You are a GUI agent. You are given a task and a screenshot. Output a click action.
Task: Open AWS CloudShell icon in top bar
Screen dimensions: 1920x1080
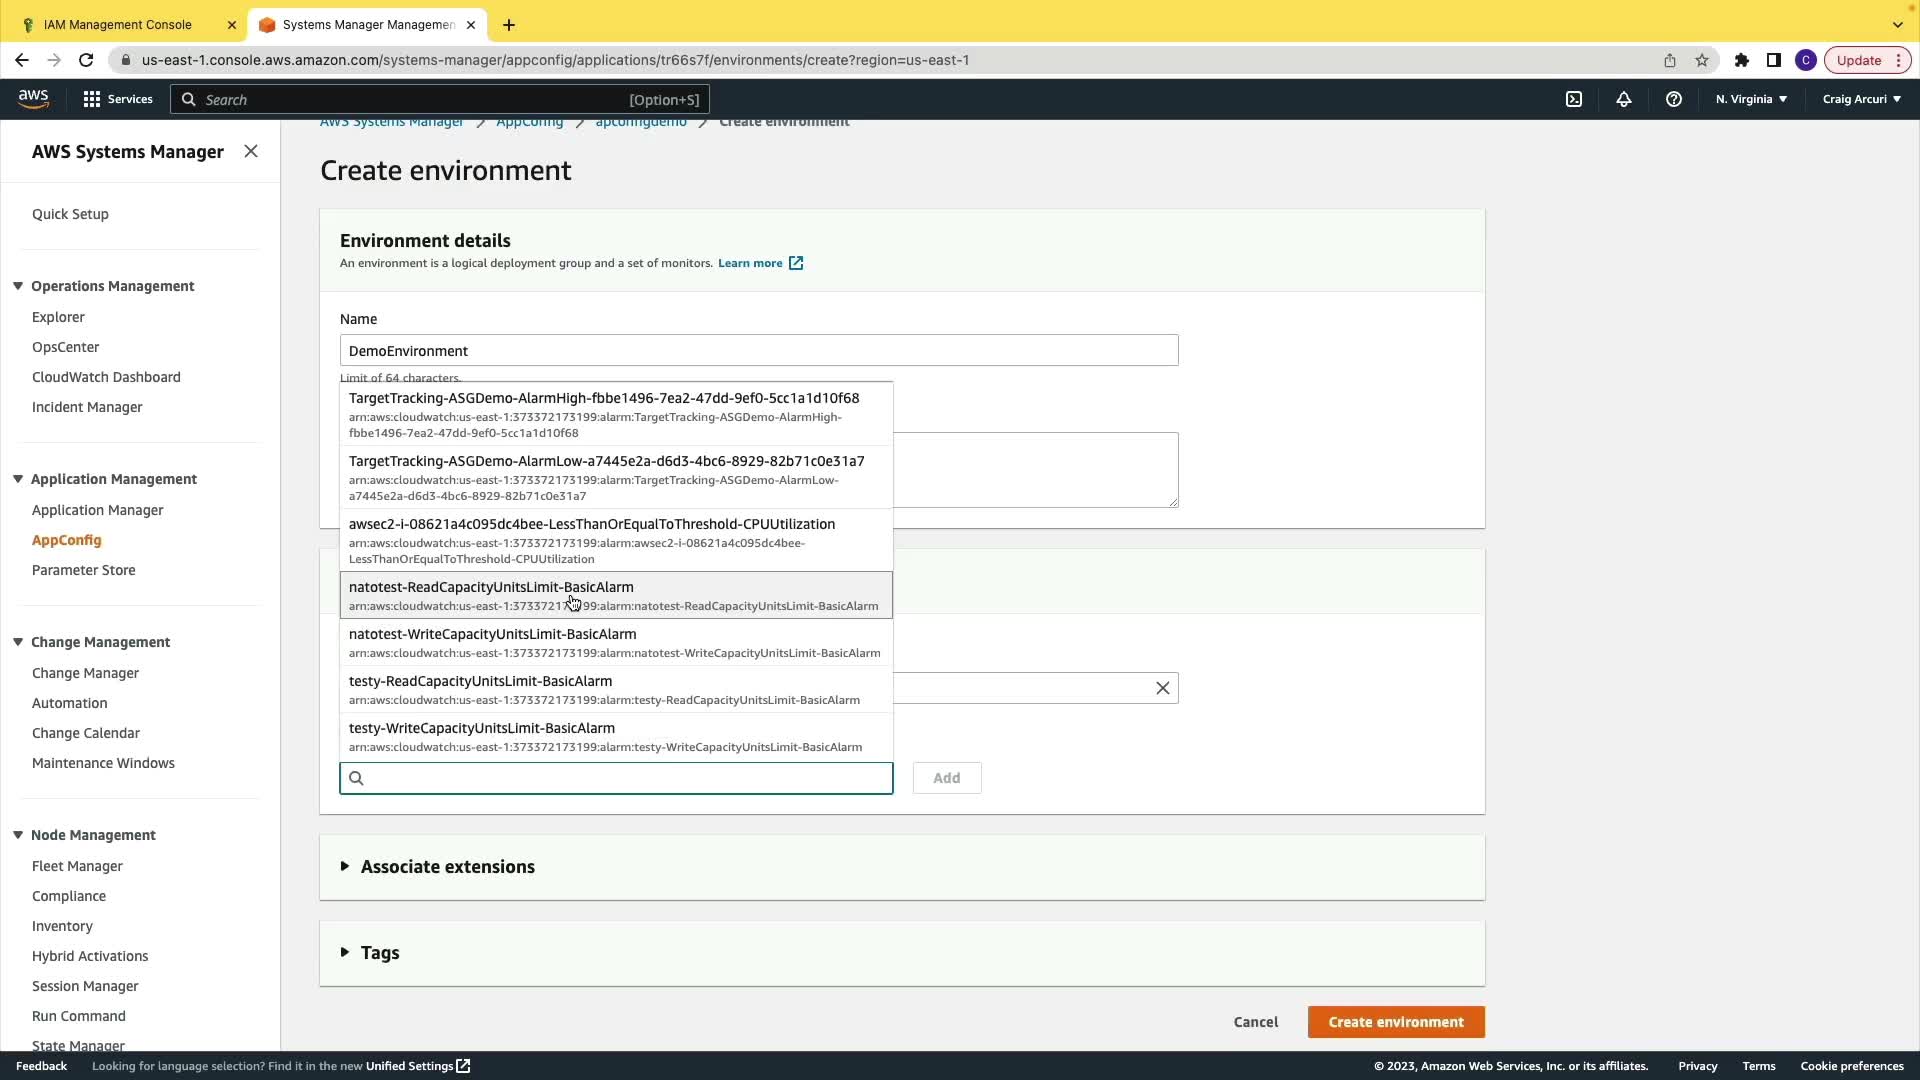coord(1574,99)
